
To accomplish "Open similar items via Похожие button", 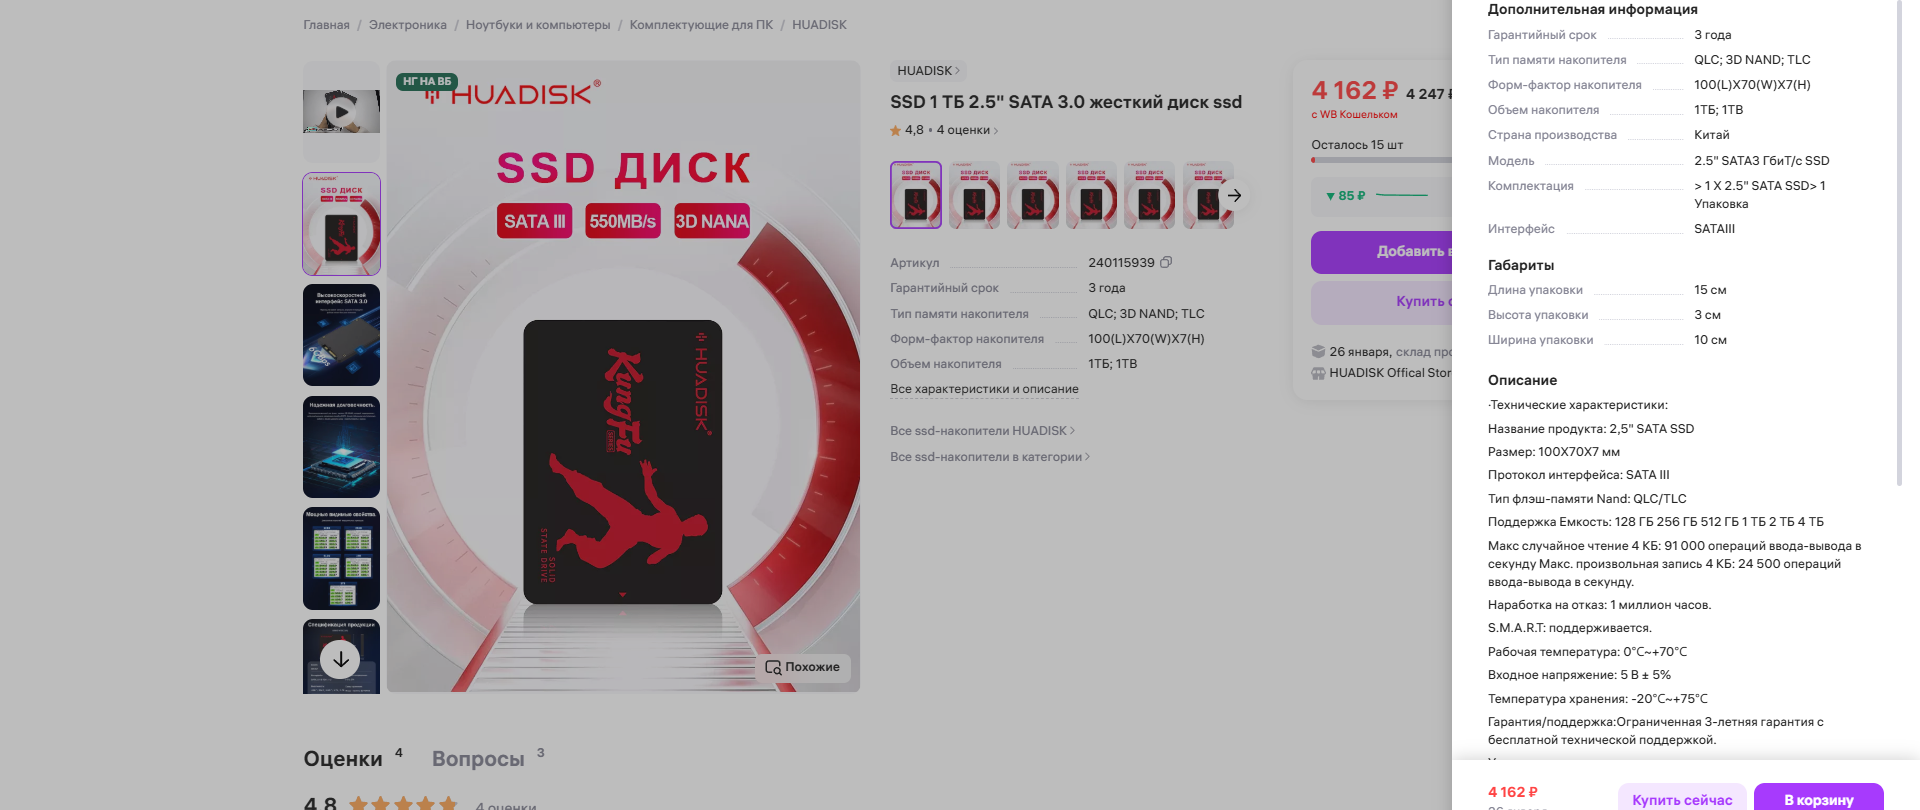I will pyautogui.click(x=803, y=667).
